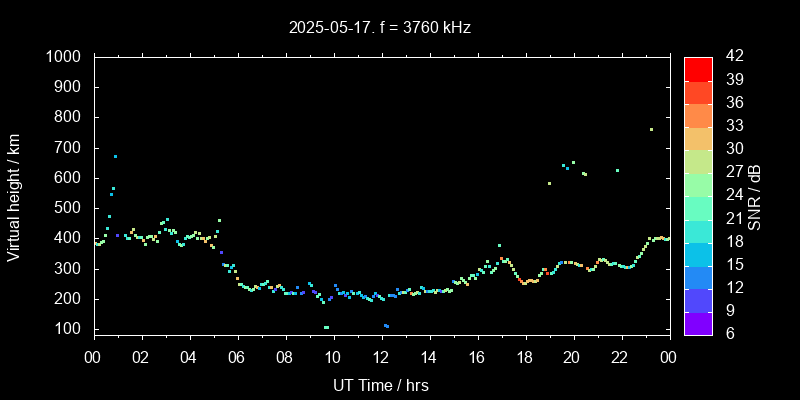Click the 18 tick label on the time axis
The width and height of the screenshot is (800, 400).
pyautogui.click(x=524, y=357)
